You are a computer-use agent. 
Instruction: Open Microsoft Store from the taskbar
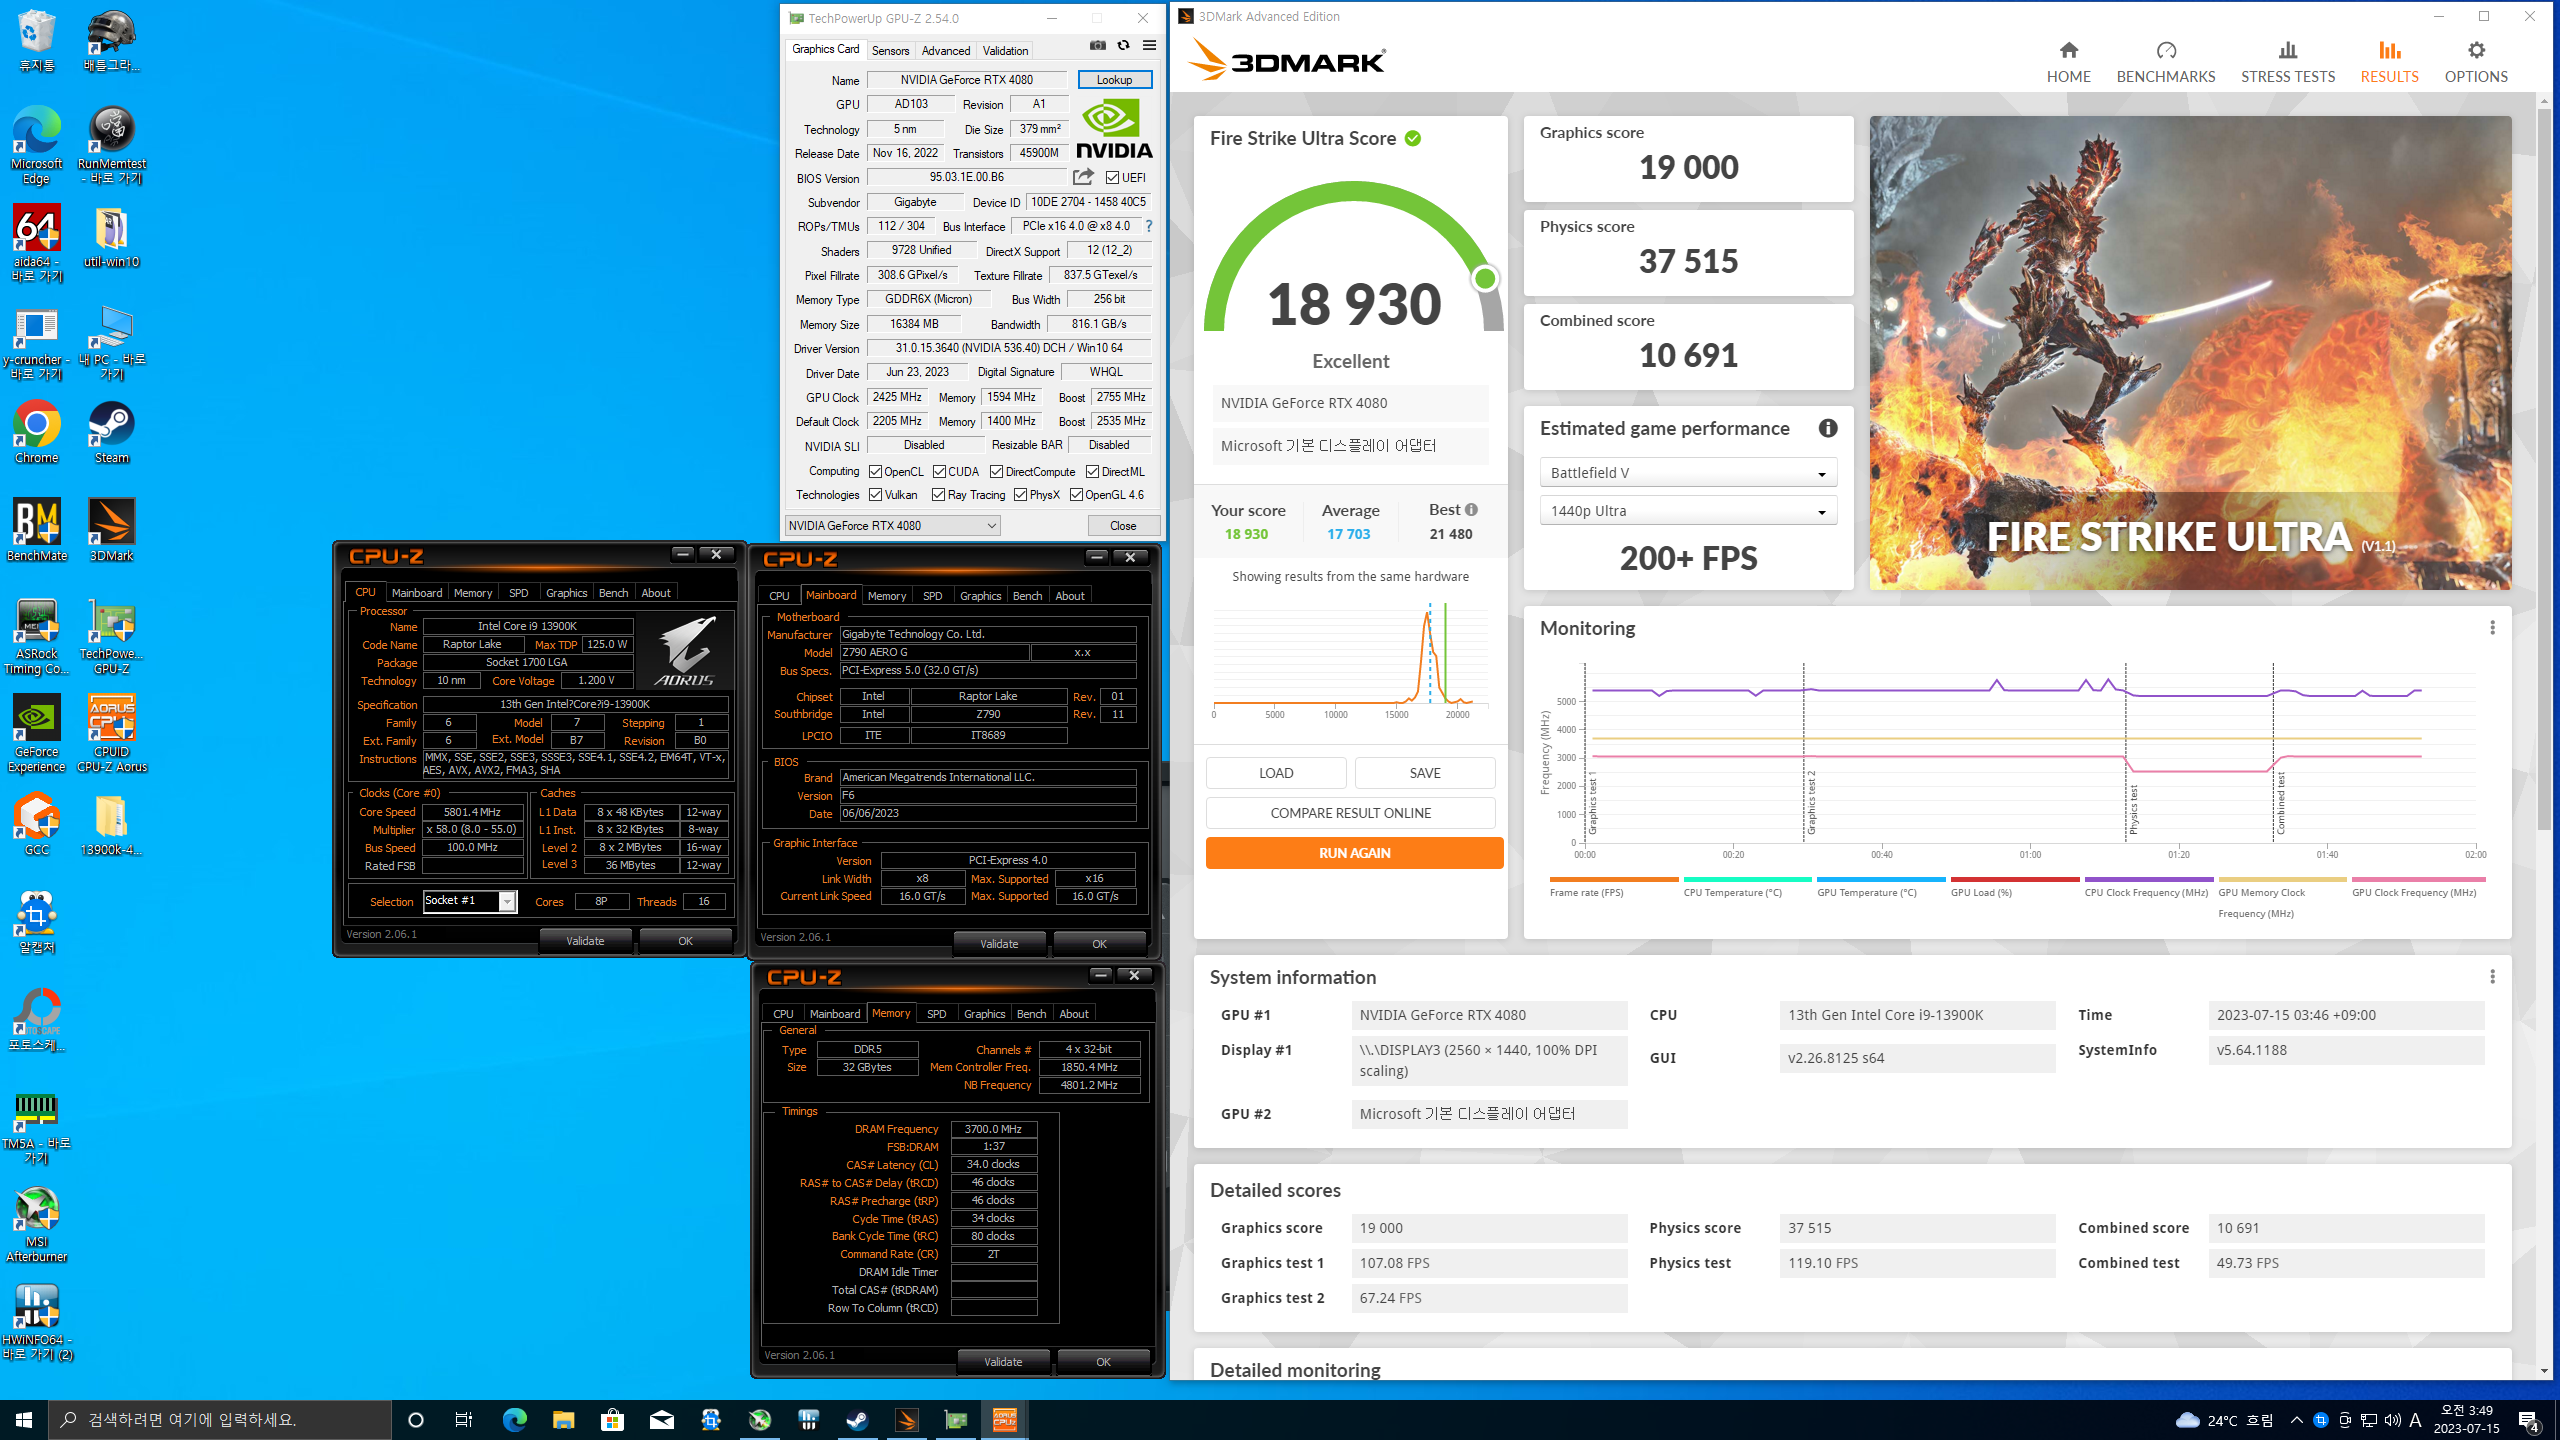pos(612,1420)
